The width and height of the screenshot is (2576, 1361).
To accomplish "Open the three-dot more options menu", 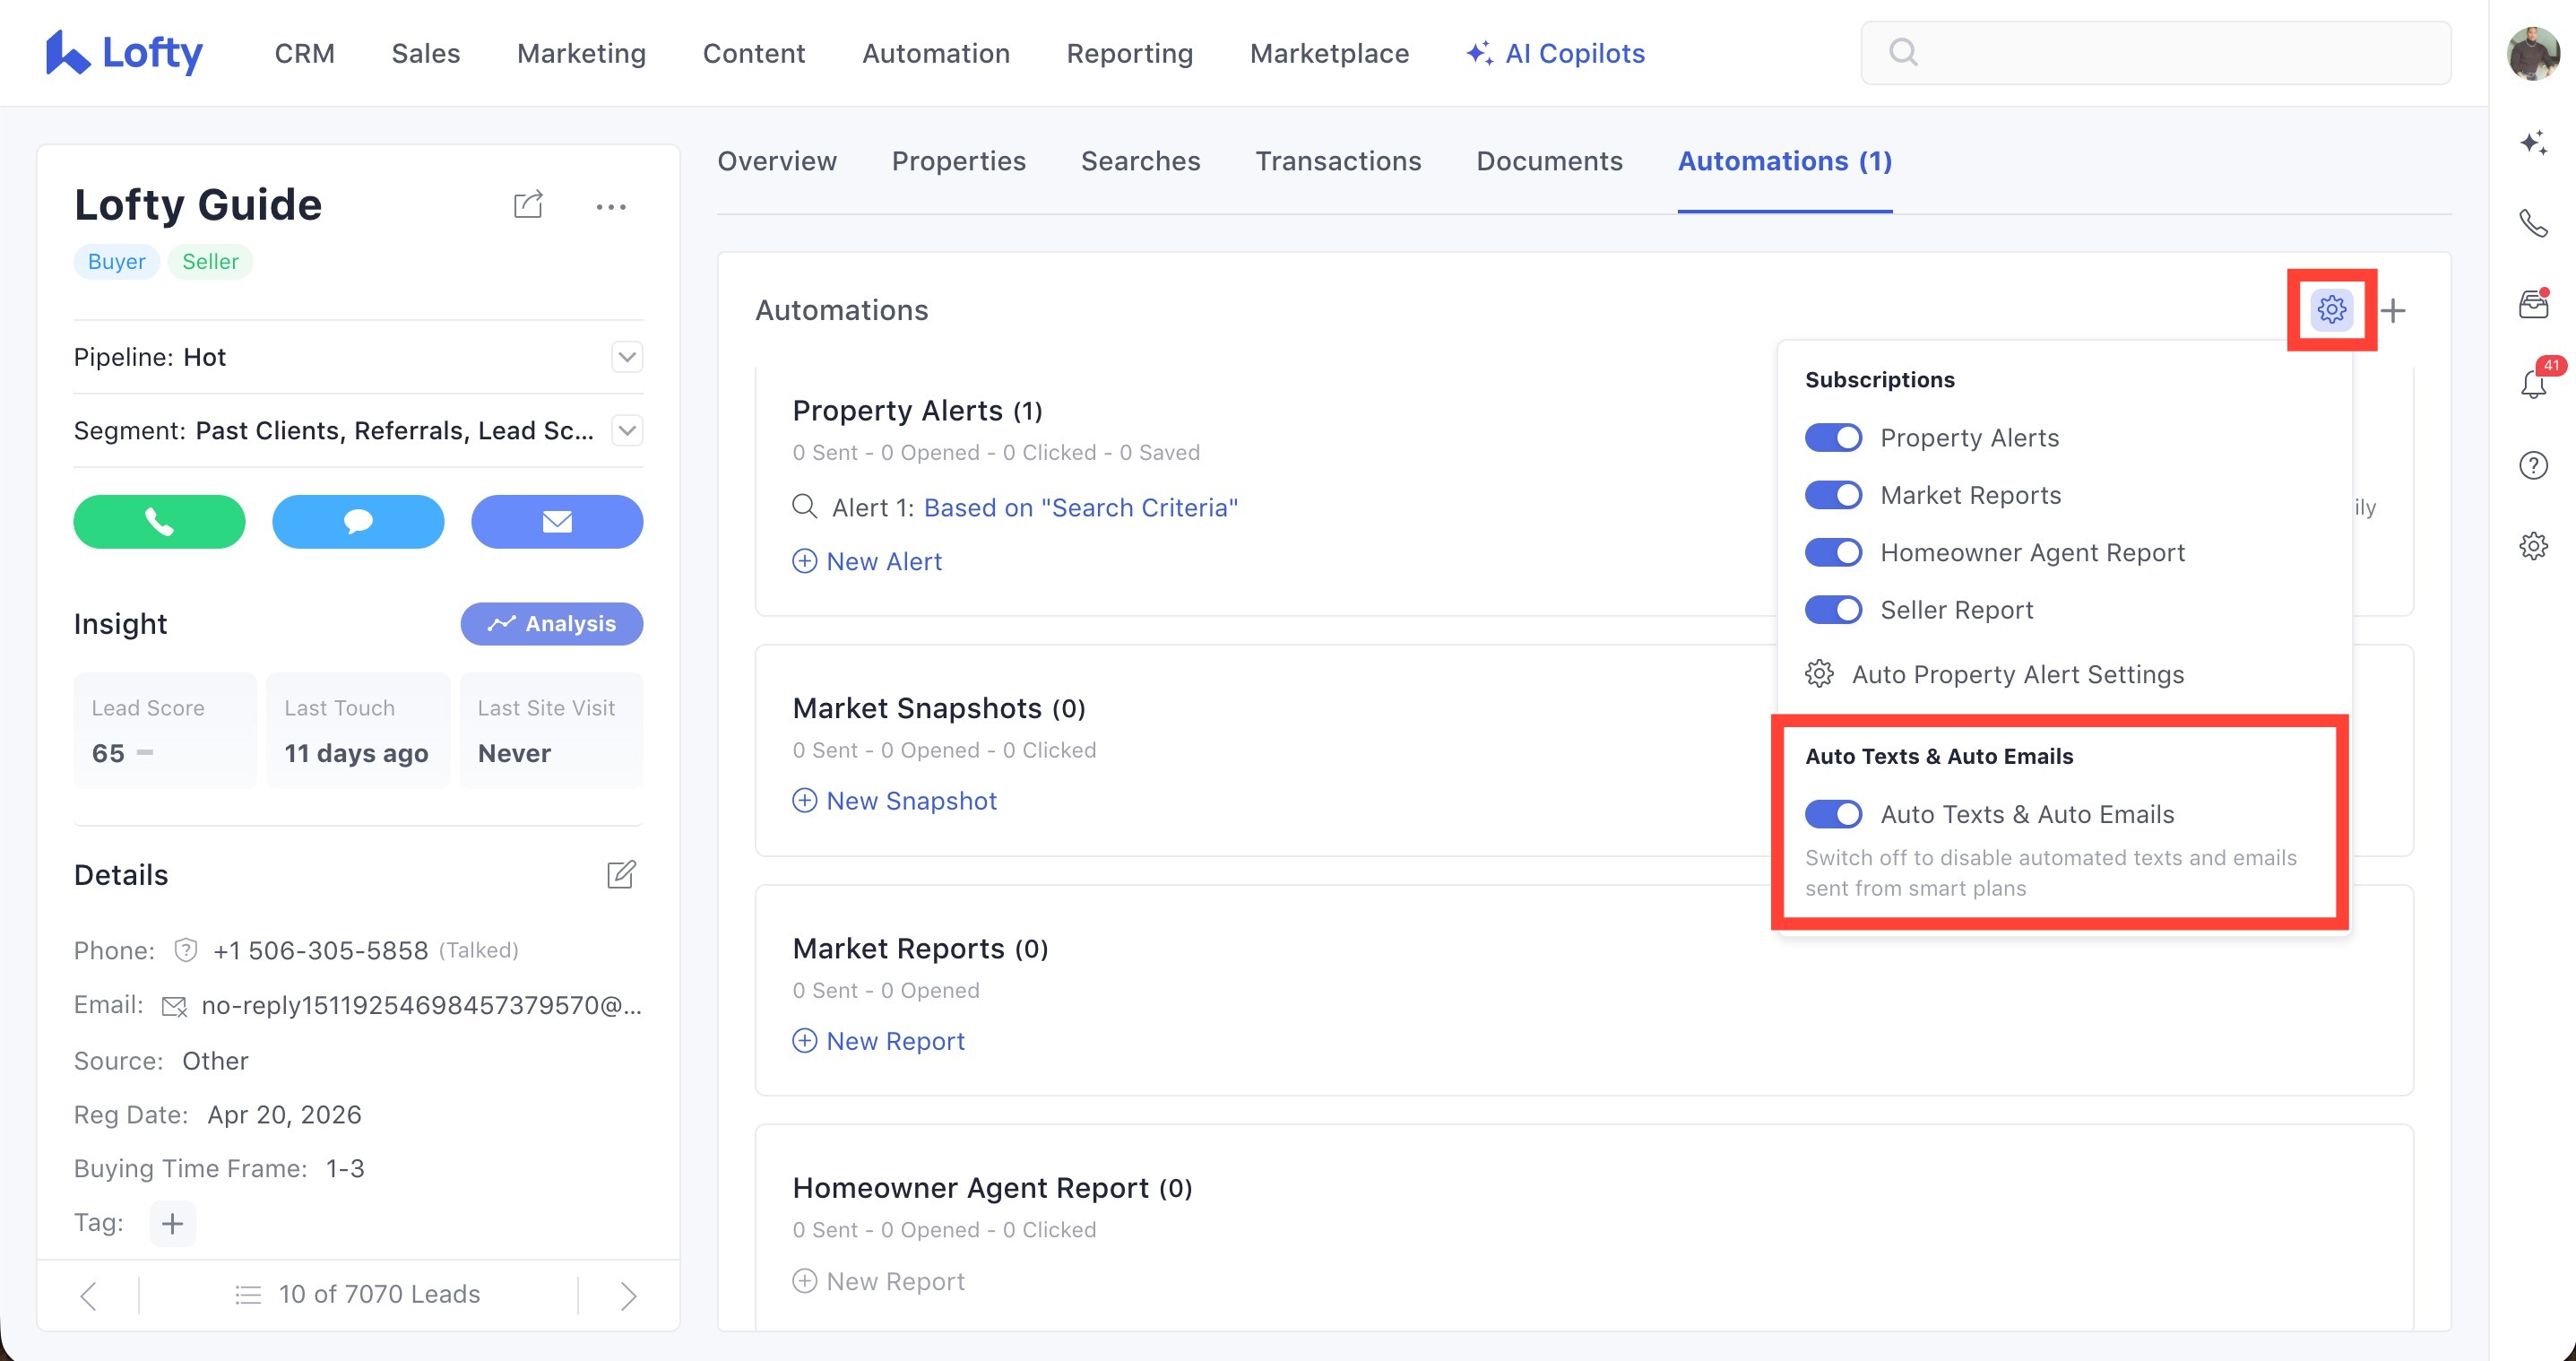I will coord(611,207).
